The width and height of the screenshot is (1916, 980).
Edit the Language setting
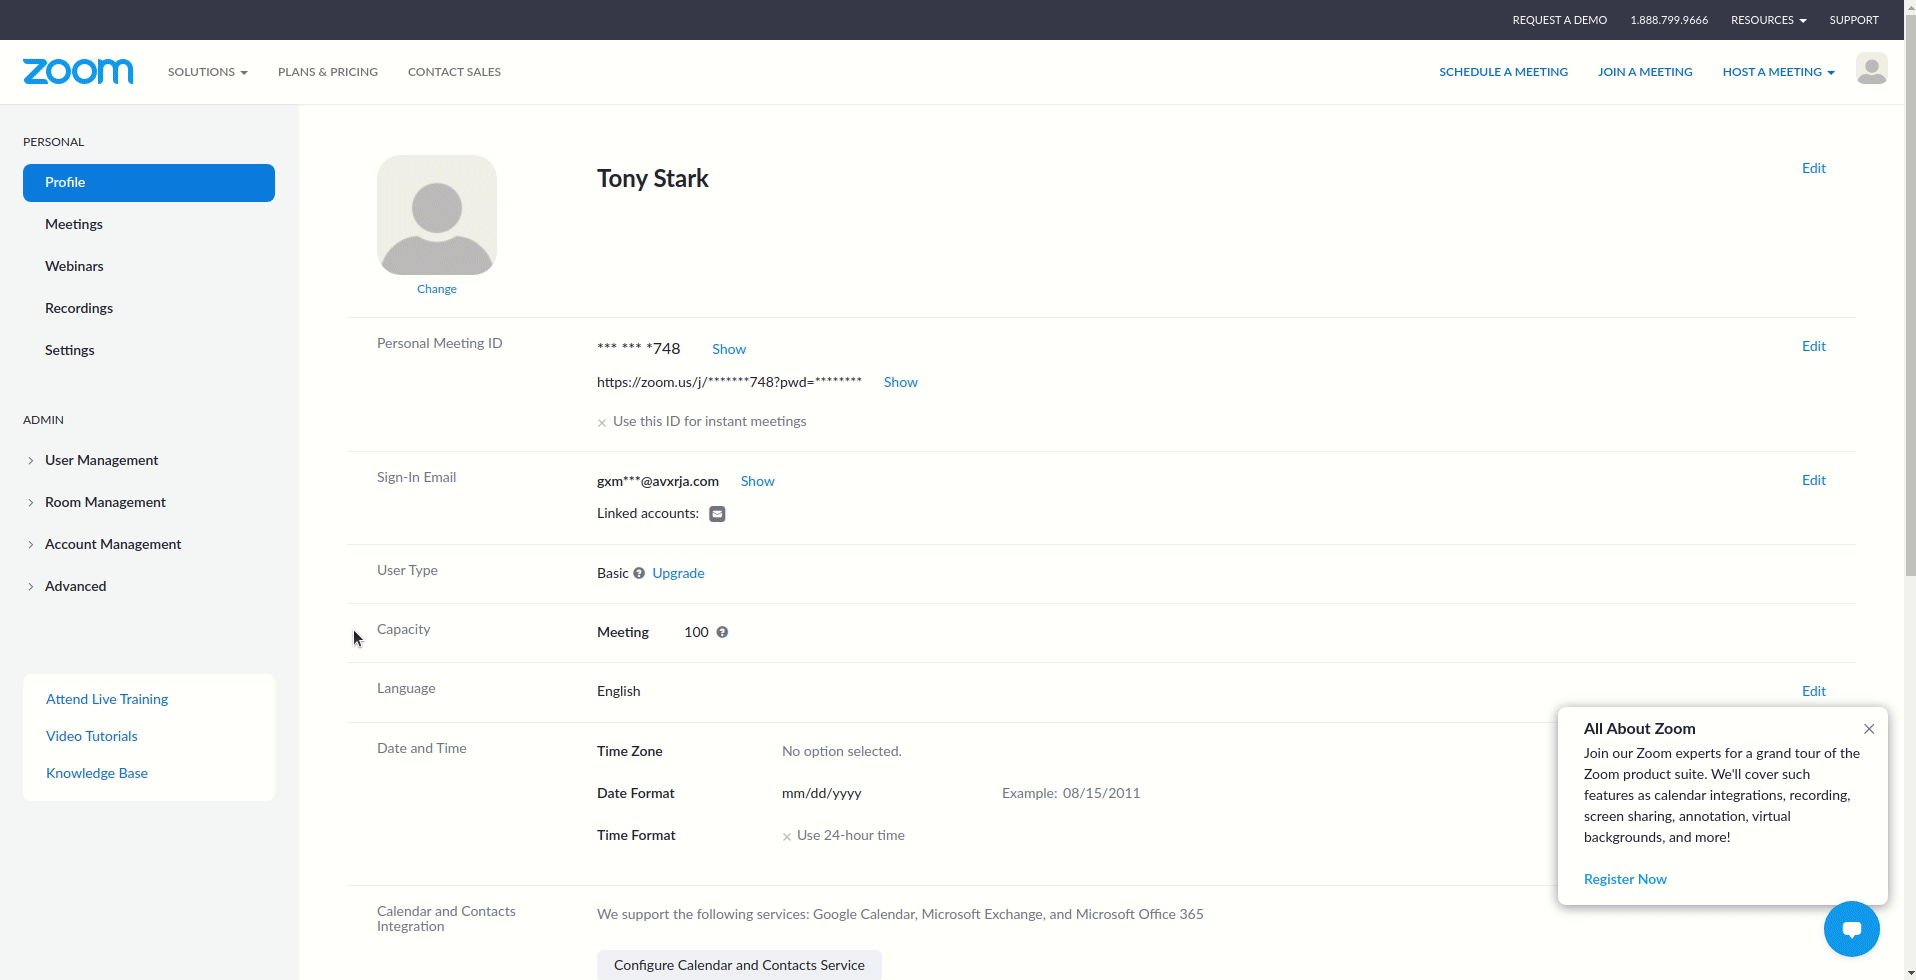click(1813, 691)
